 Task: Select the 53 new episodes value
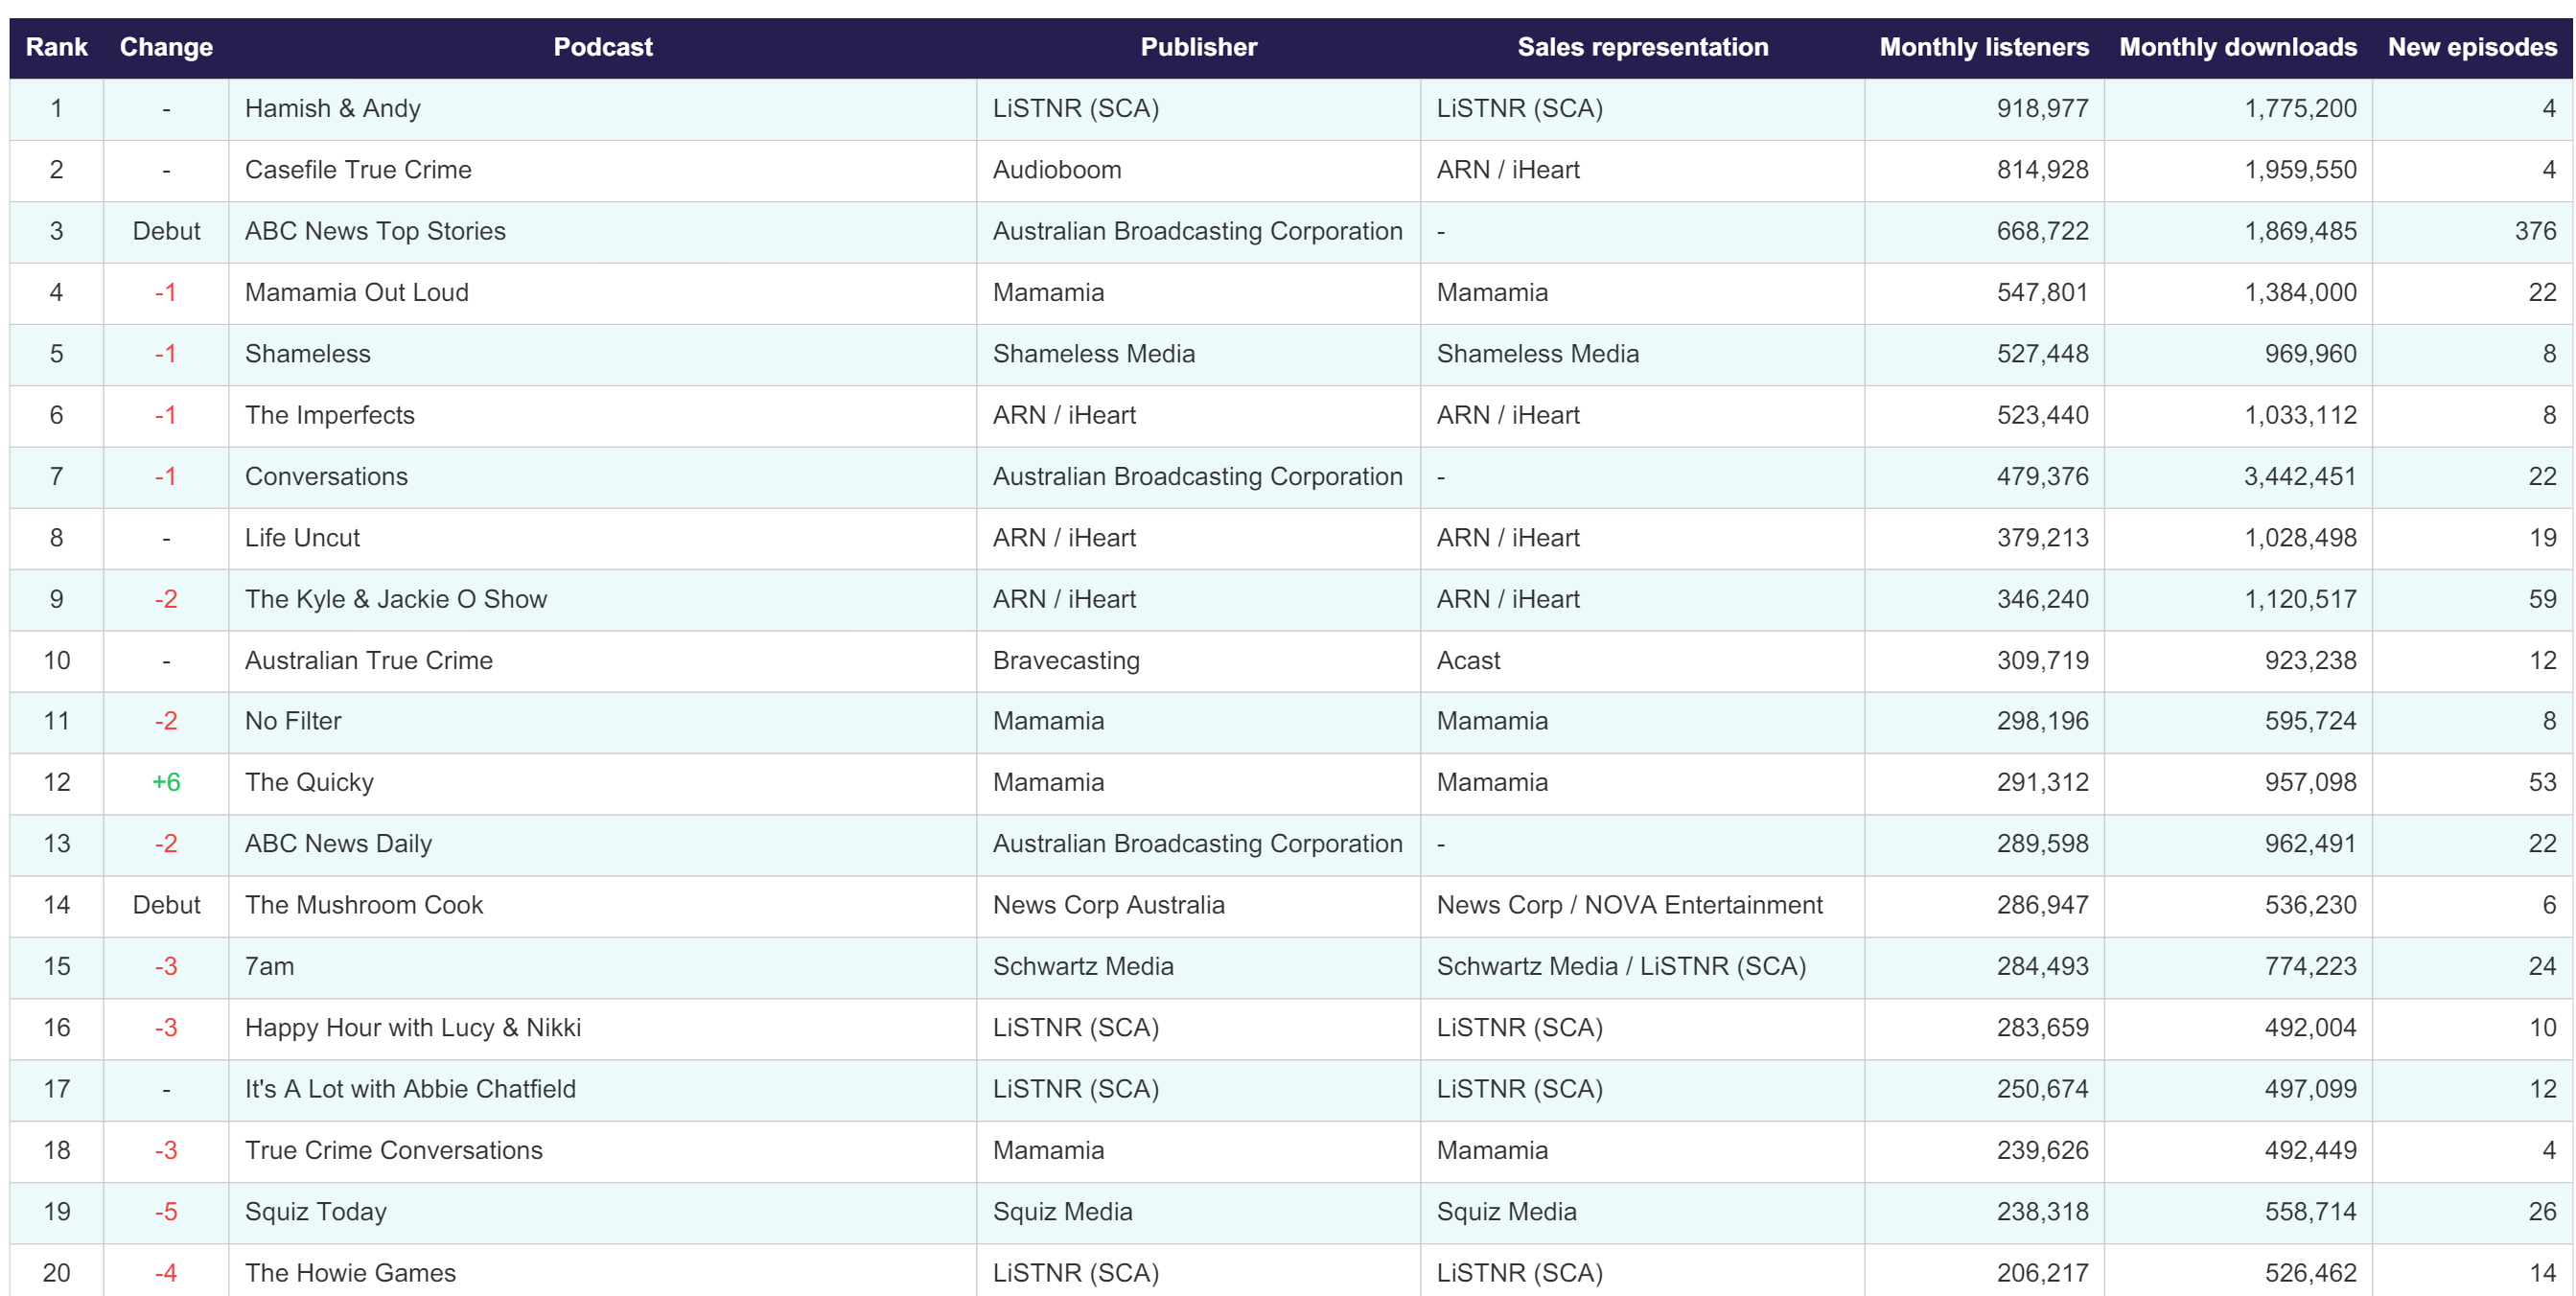(x=2542, y=782)
